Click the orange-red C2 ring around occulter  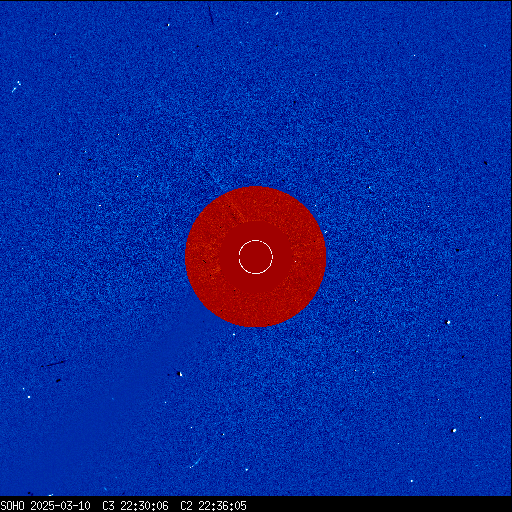tap(255, 257)
